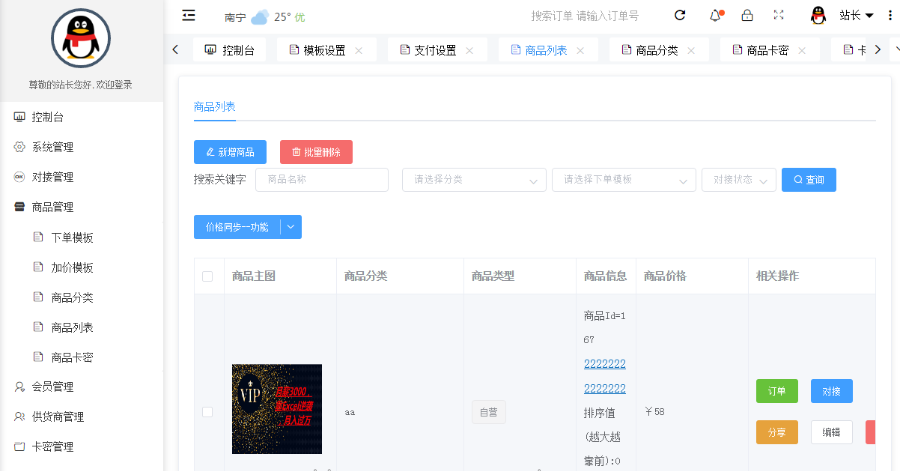
Task: Open the 请选择下单模板 template dropdown
Action: coord(623,180)
